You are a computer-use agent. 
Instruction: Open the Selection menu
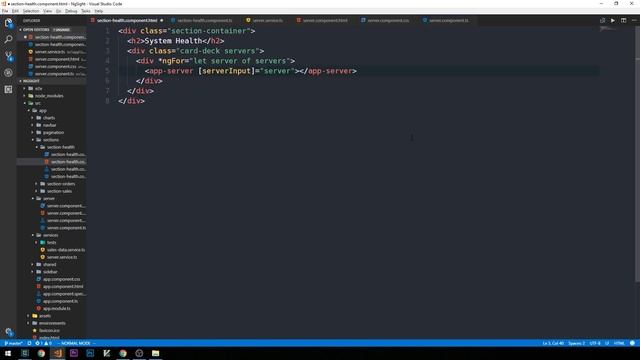click(31, 11)
